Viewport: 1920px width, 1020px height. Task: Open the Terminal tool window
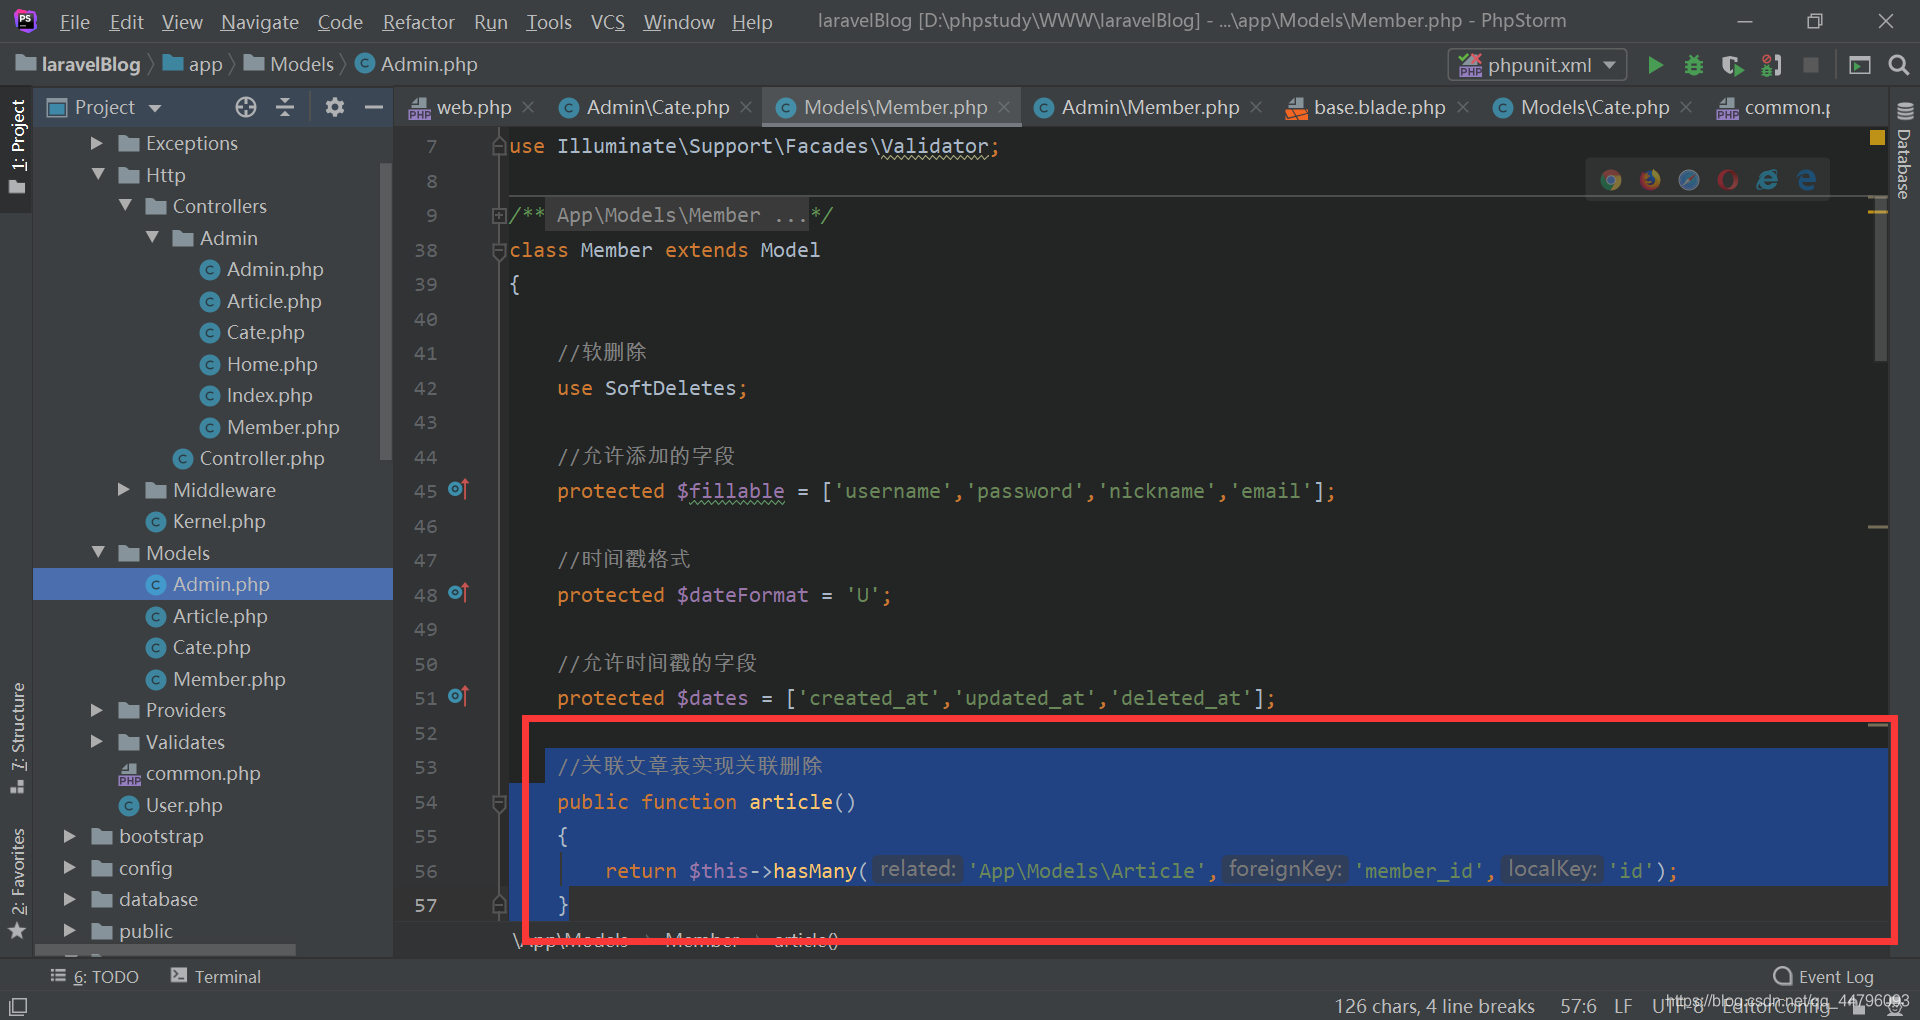point(216,977)
